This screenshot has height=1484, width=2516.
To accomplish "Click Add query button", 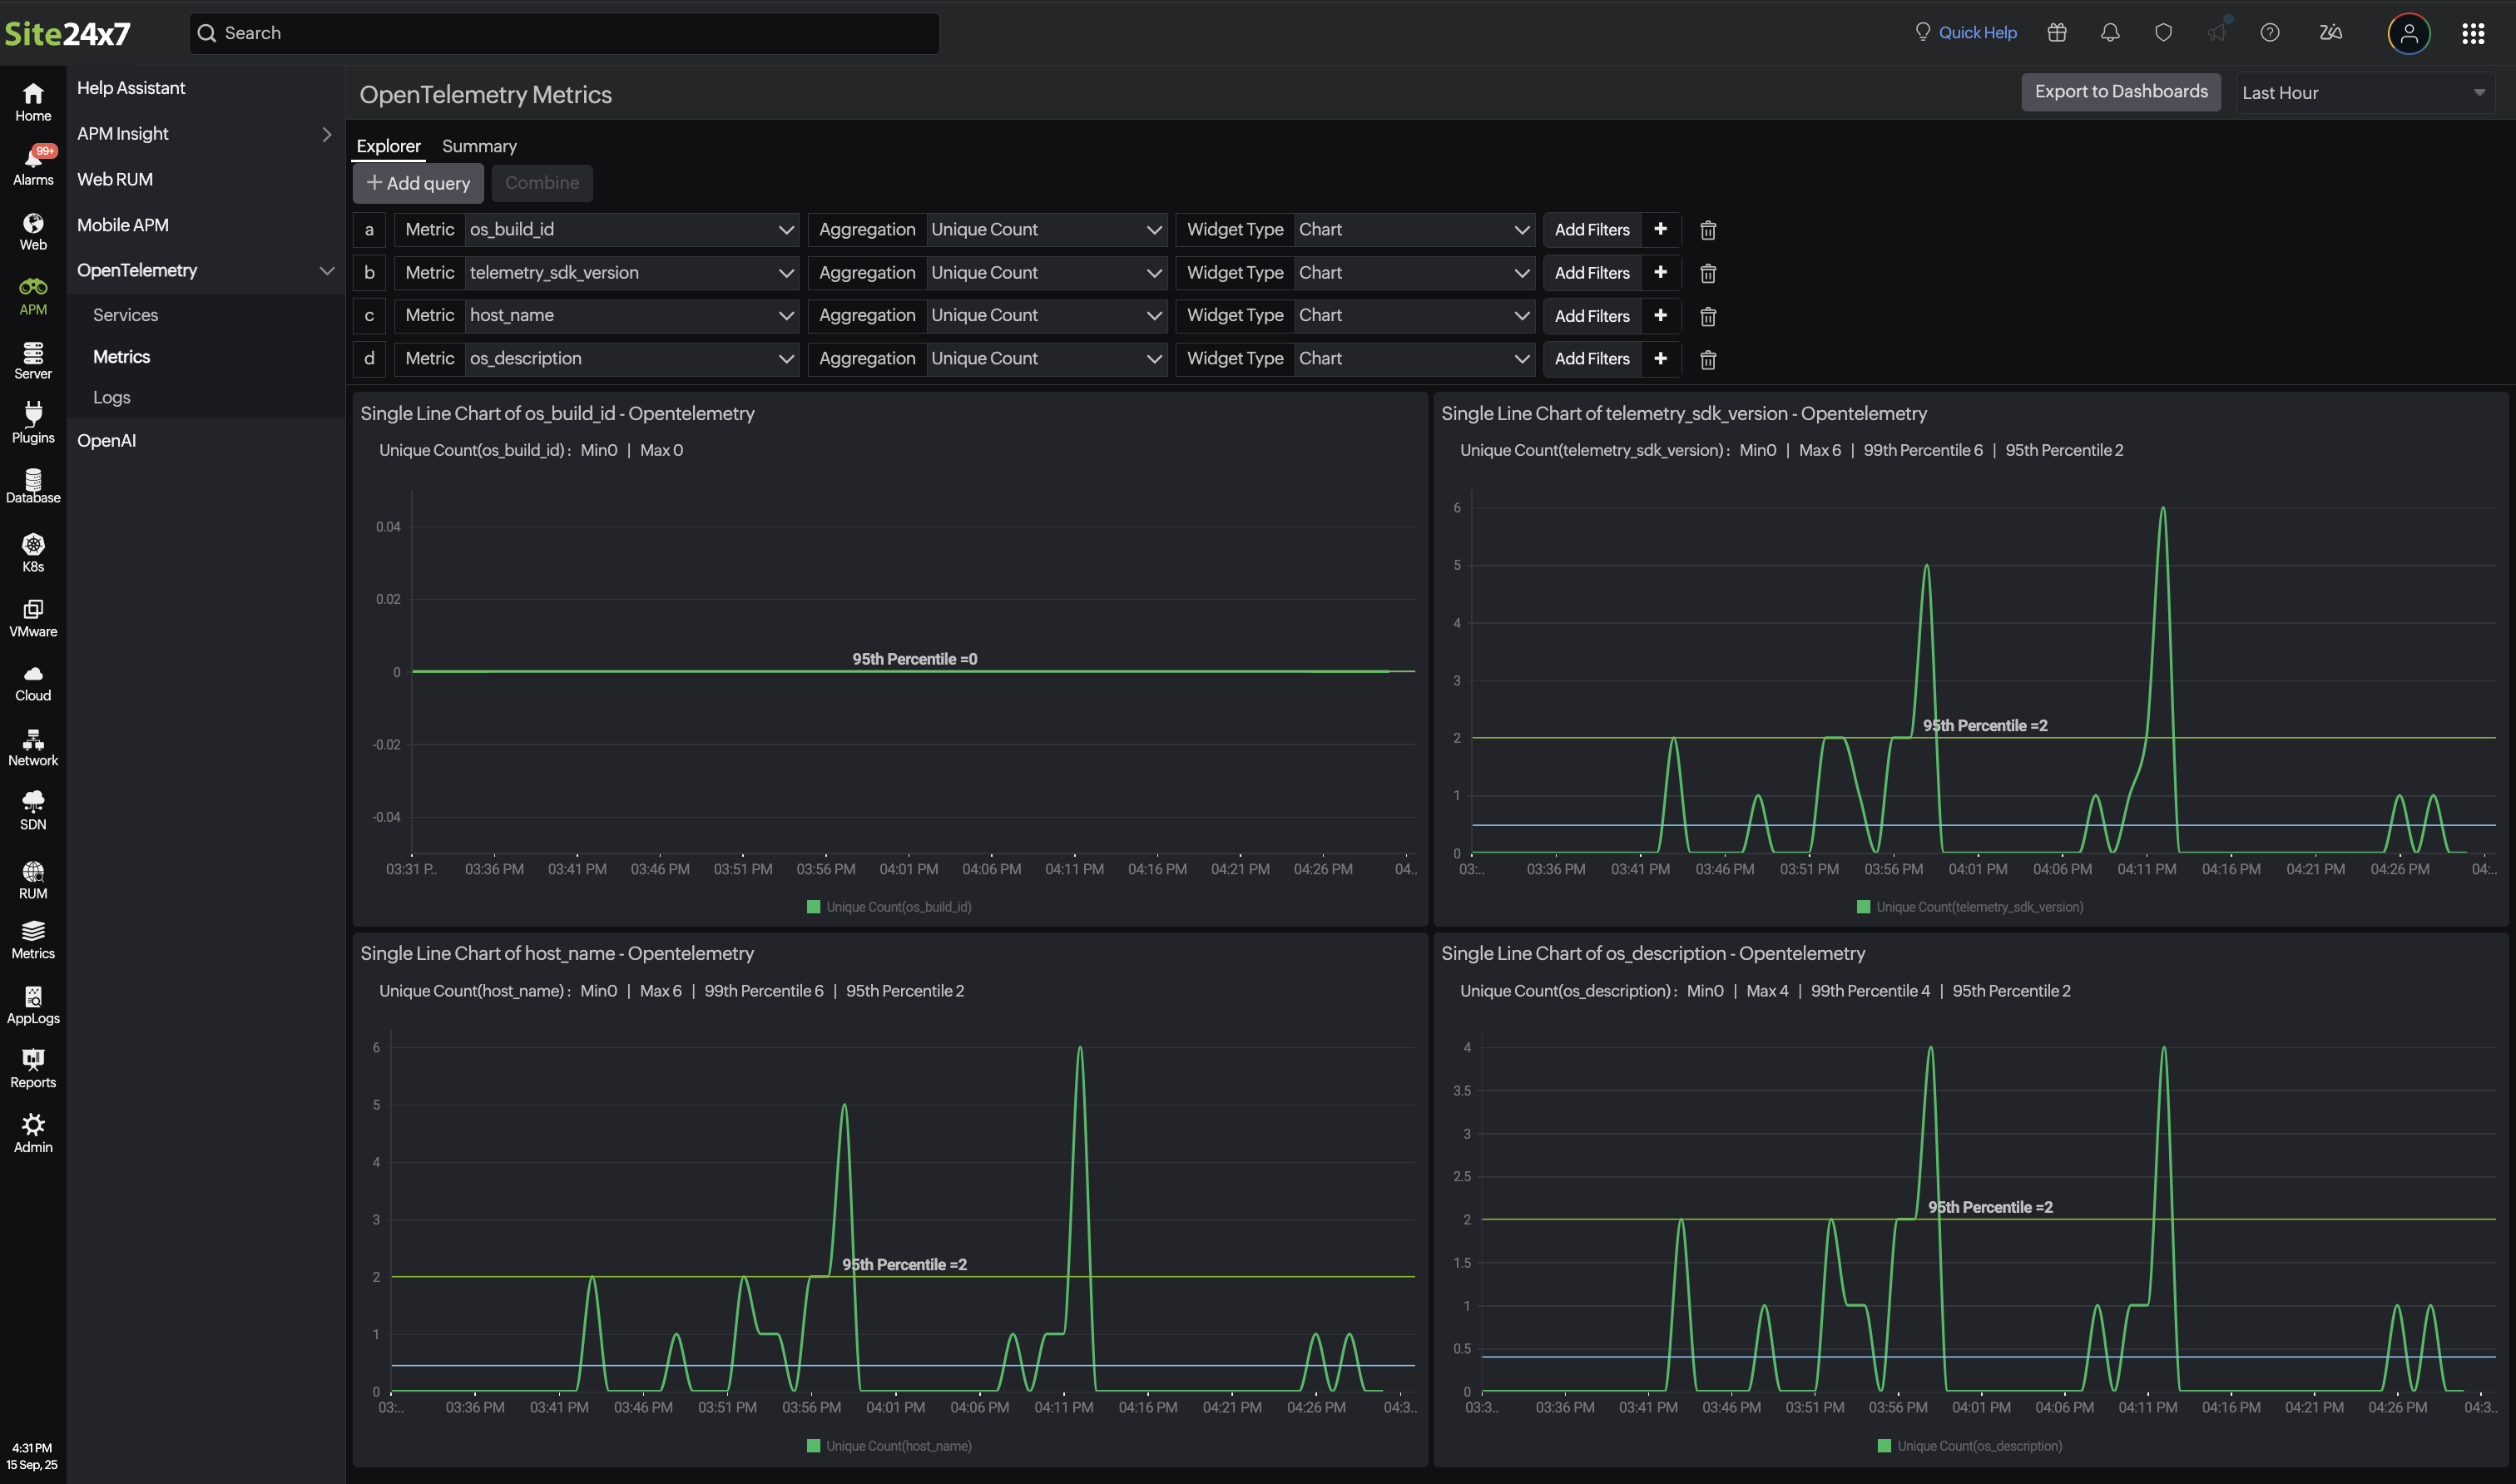I will pyautogui.click(x=418, y=183).
